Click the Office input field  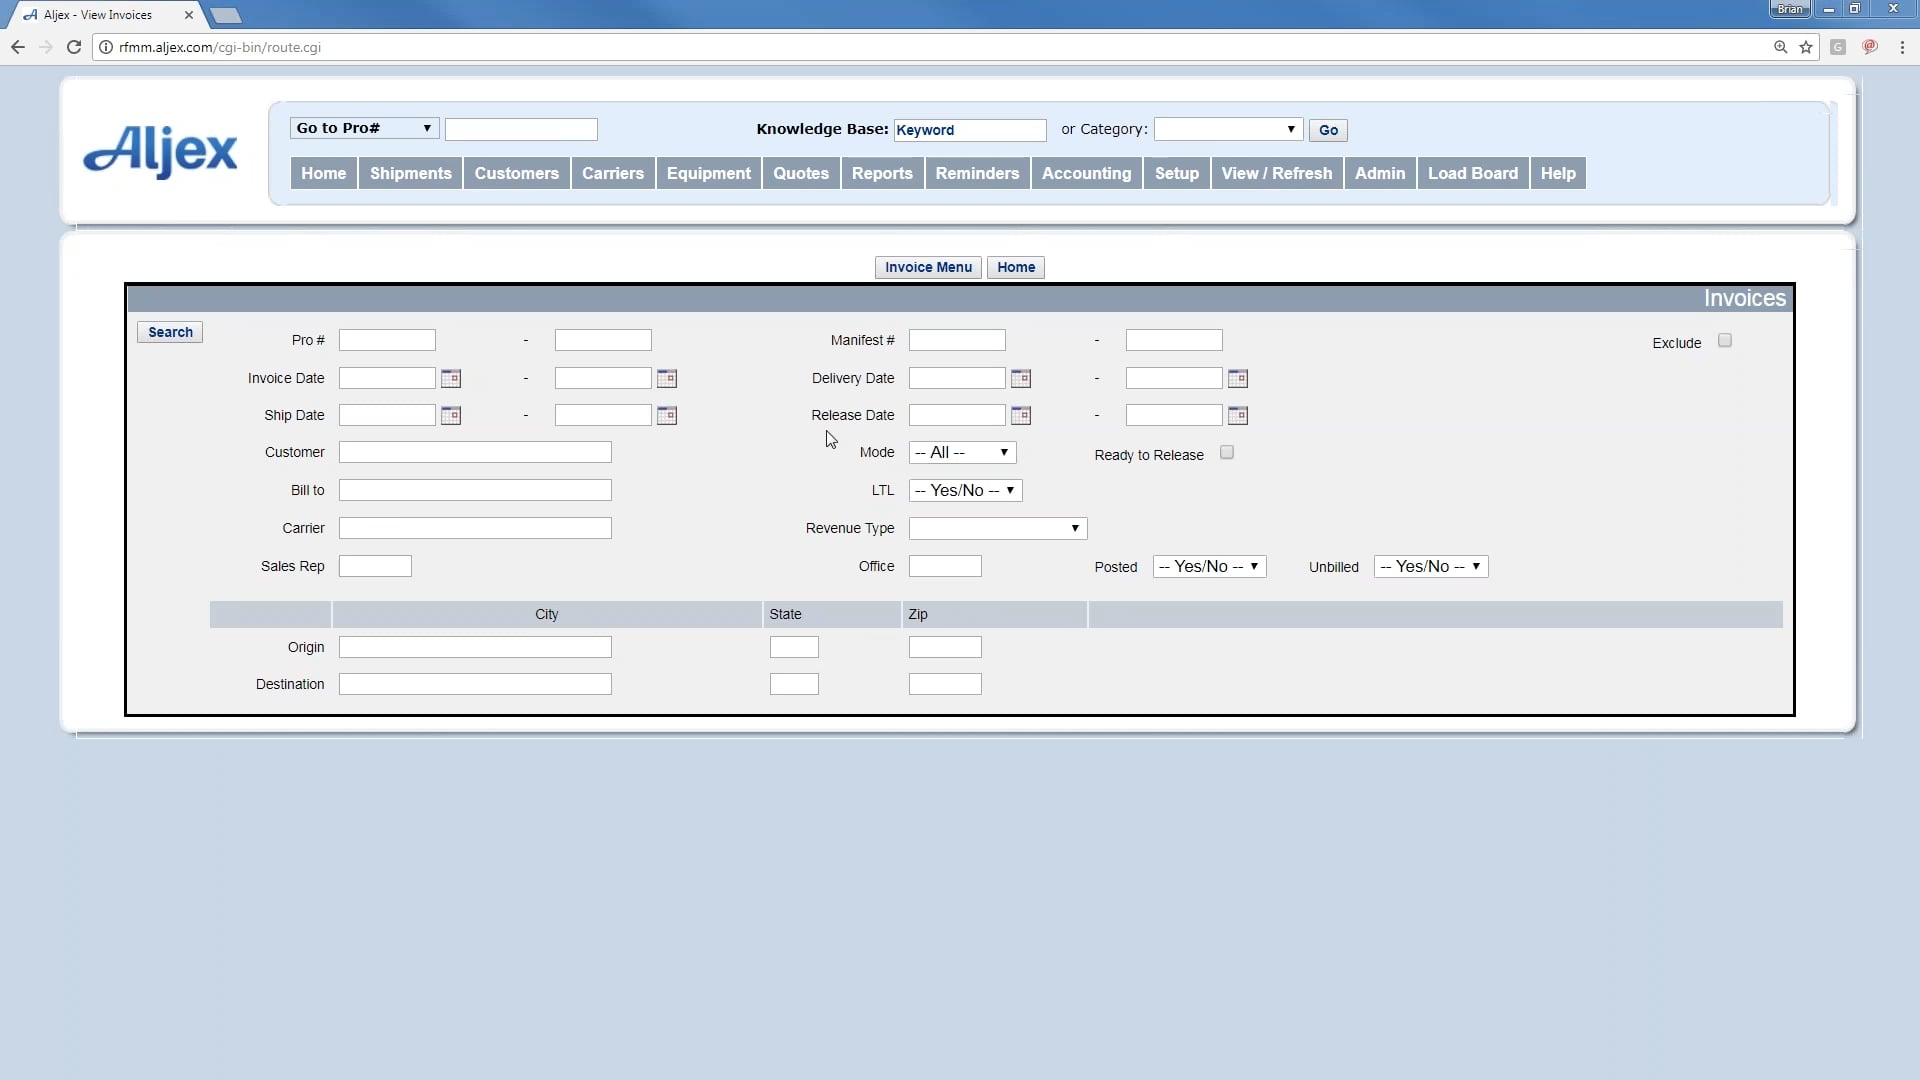pyautogui.click(x=945, y=566)
